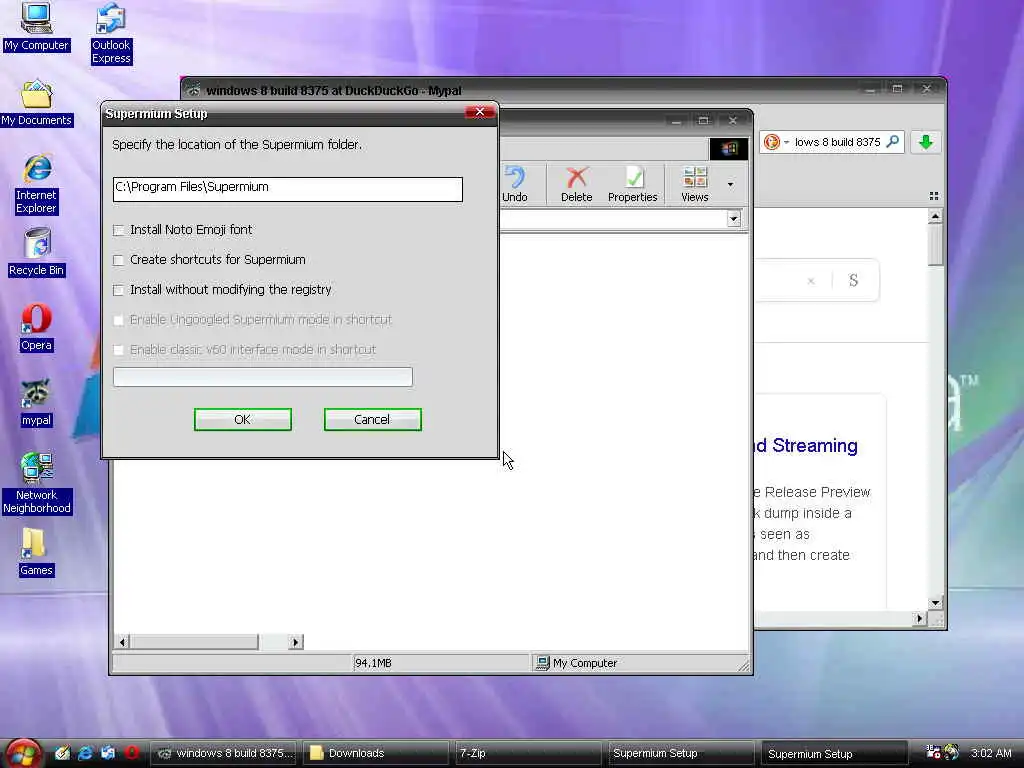Click right arrow of file manager scrollbar
1024x768 pixels.
click(x=296, y=642)
